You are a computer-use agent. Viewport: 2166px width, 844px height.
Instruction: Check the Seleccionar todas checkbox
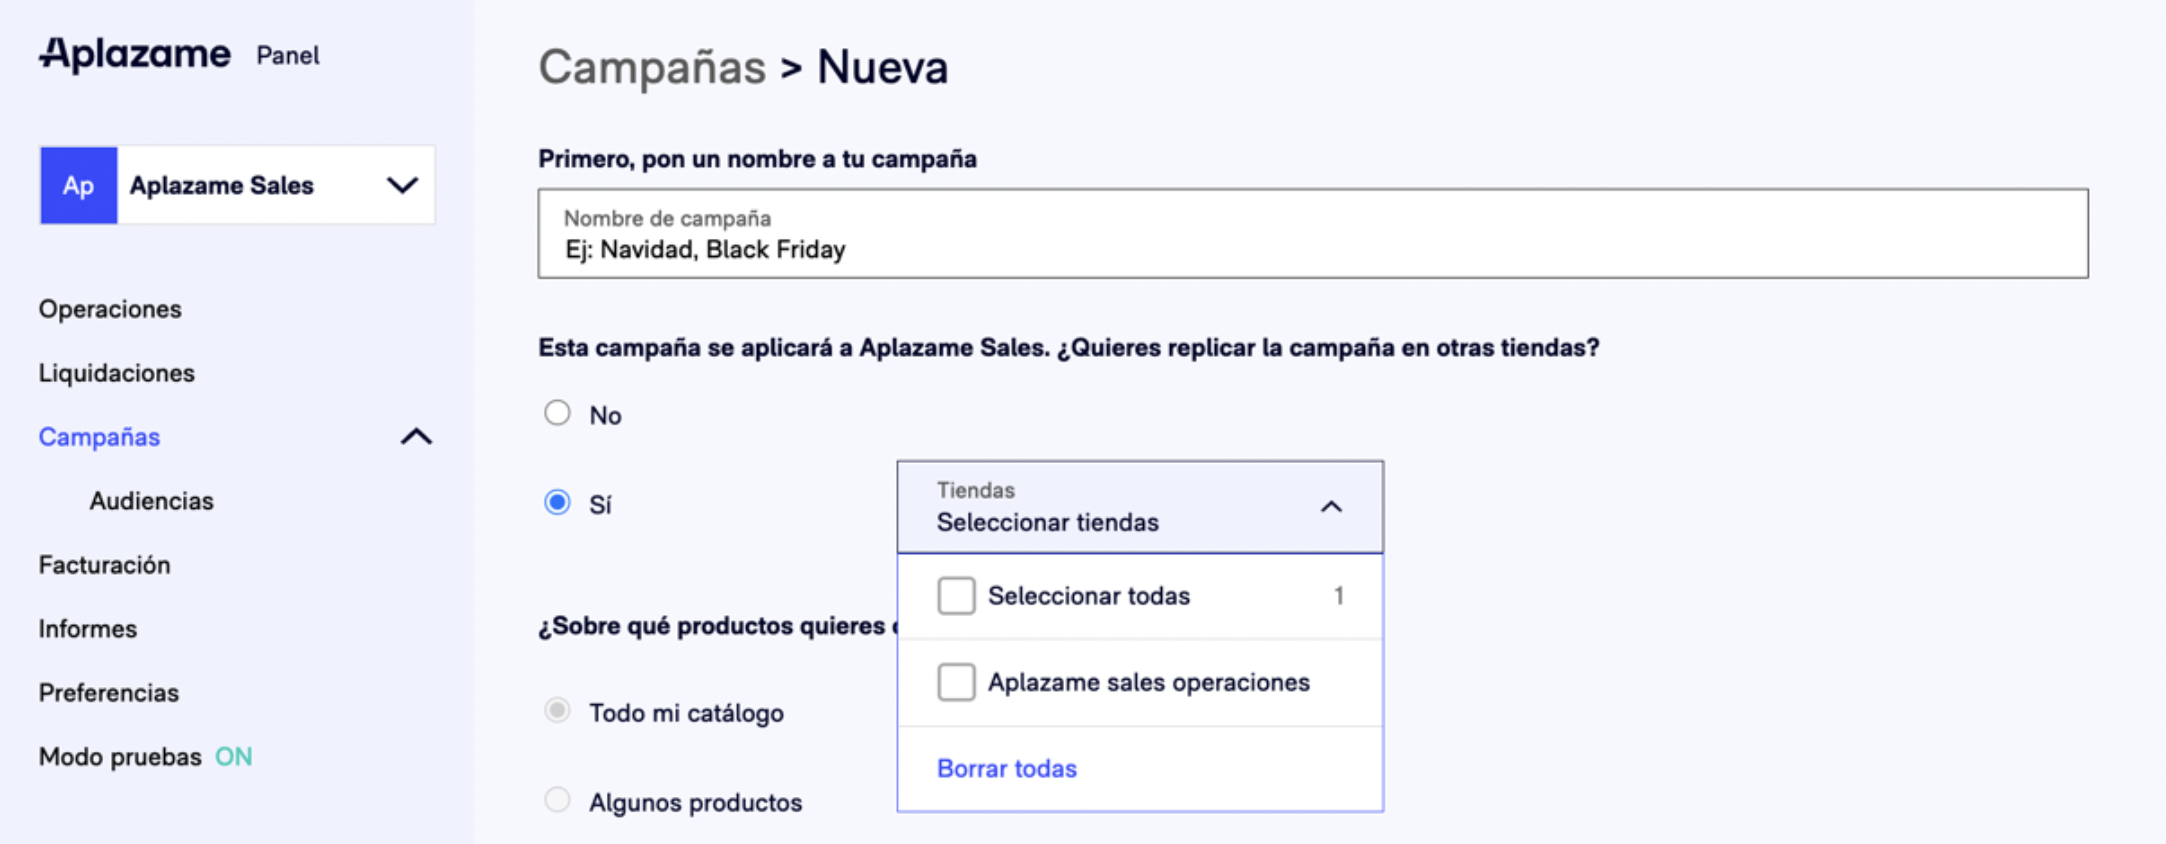(x=956, y=596)
